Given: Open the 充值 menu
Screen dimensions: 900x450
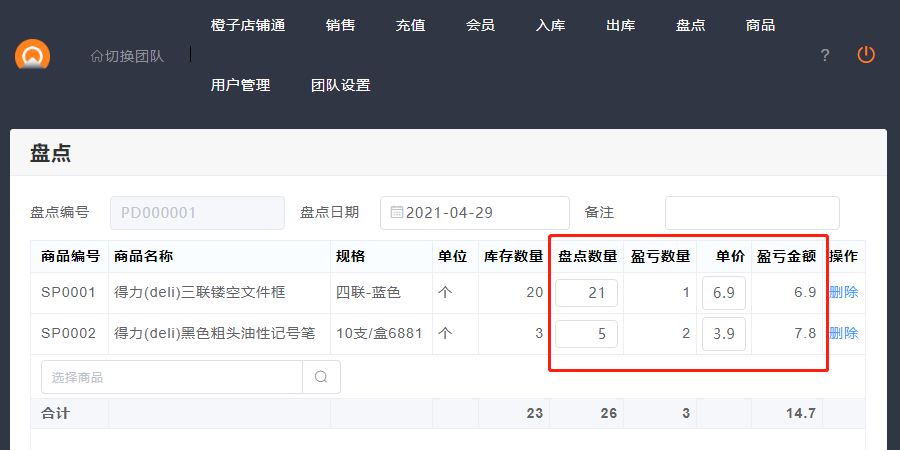Looking at the screenshot, I should coord(410,25).
